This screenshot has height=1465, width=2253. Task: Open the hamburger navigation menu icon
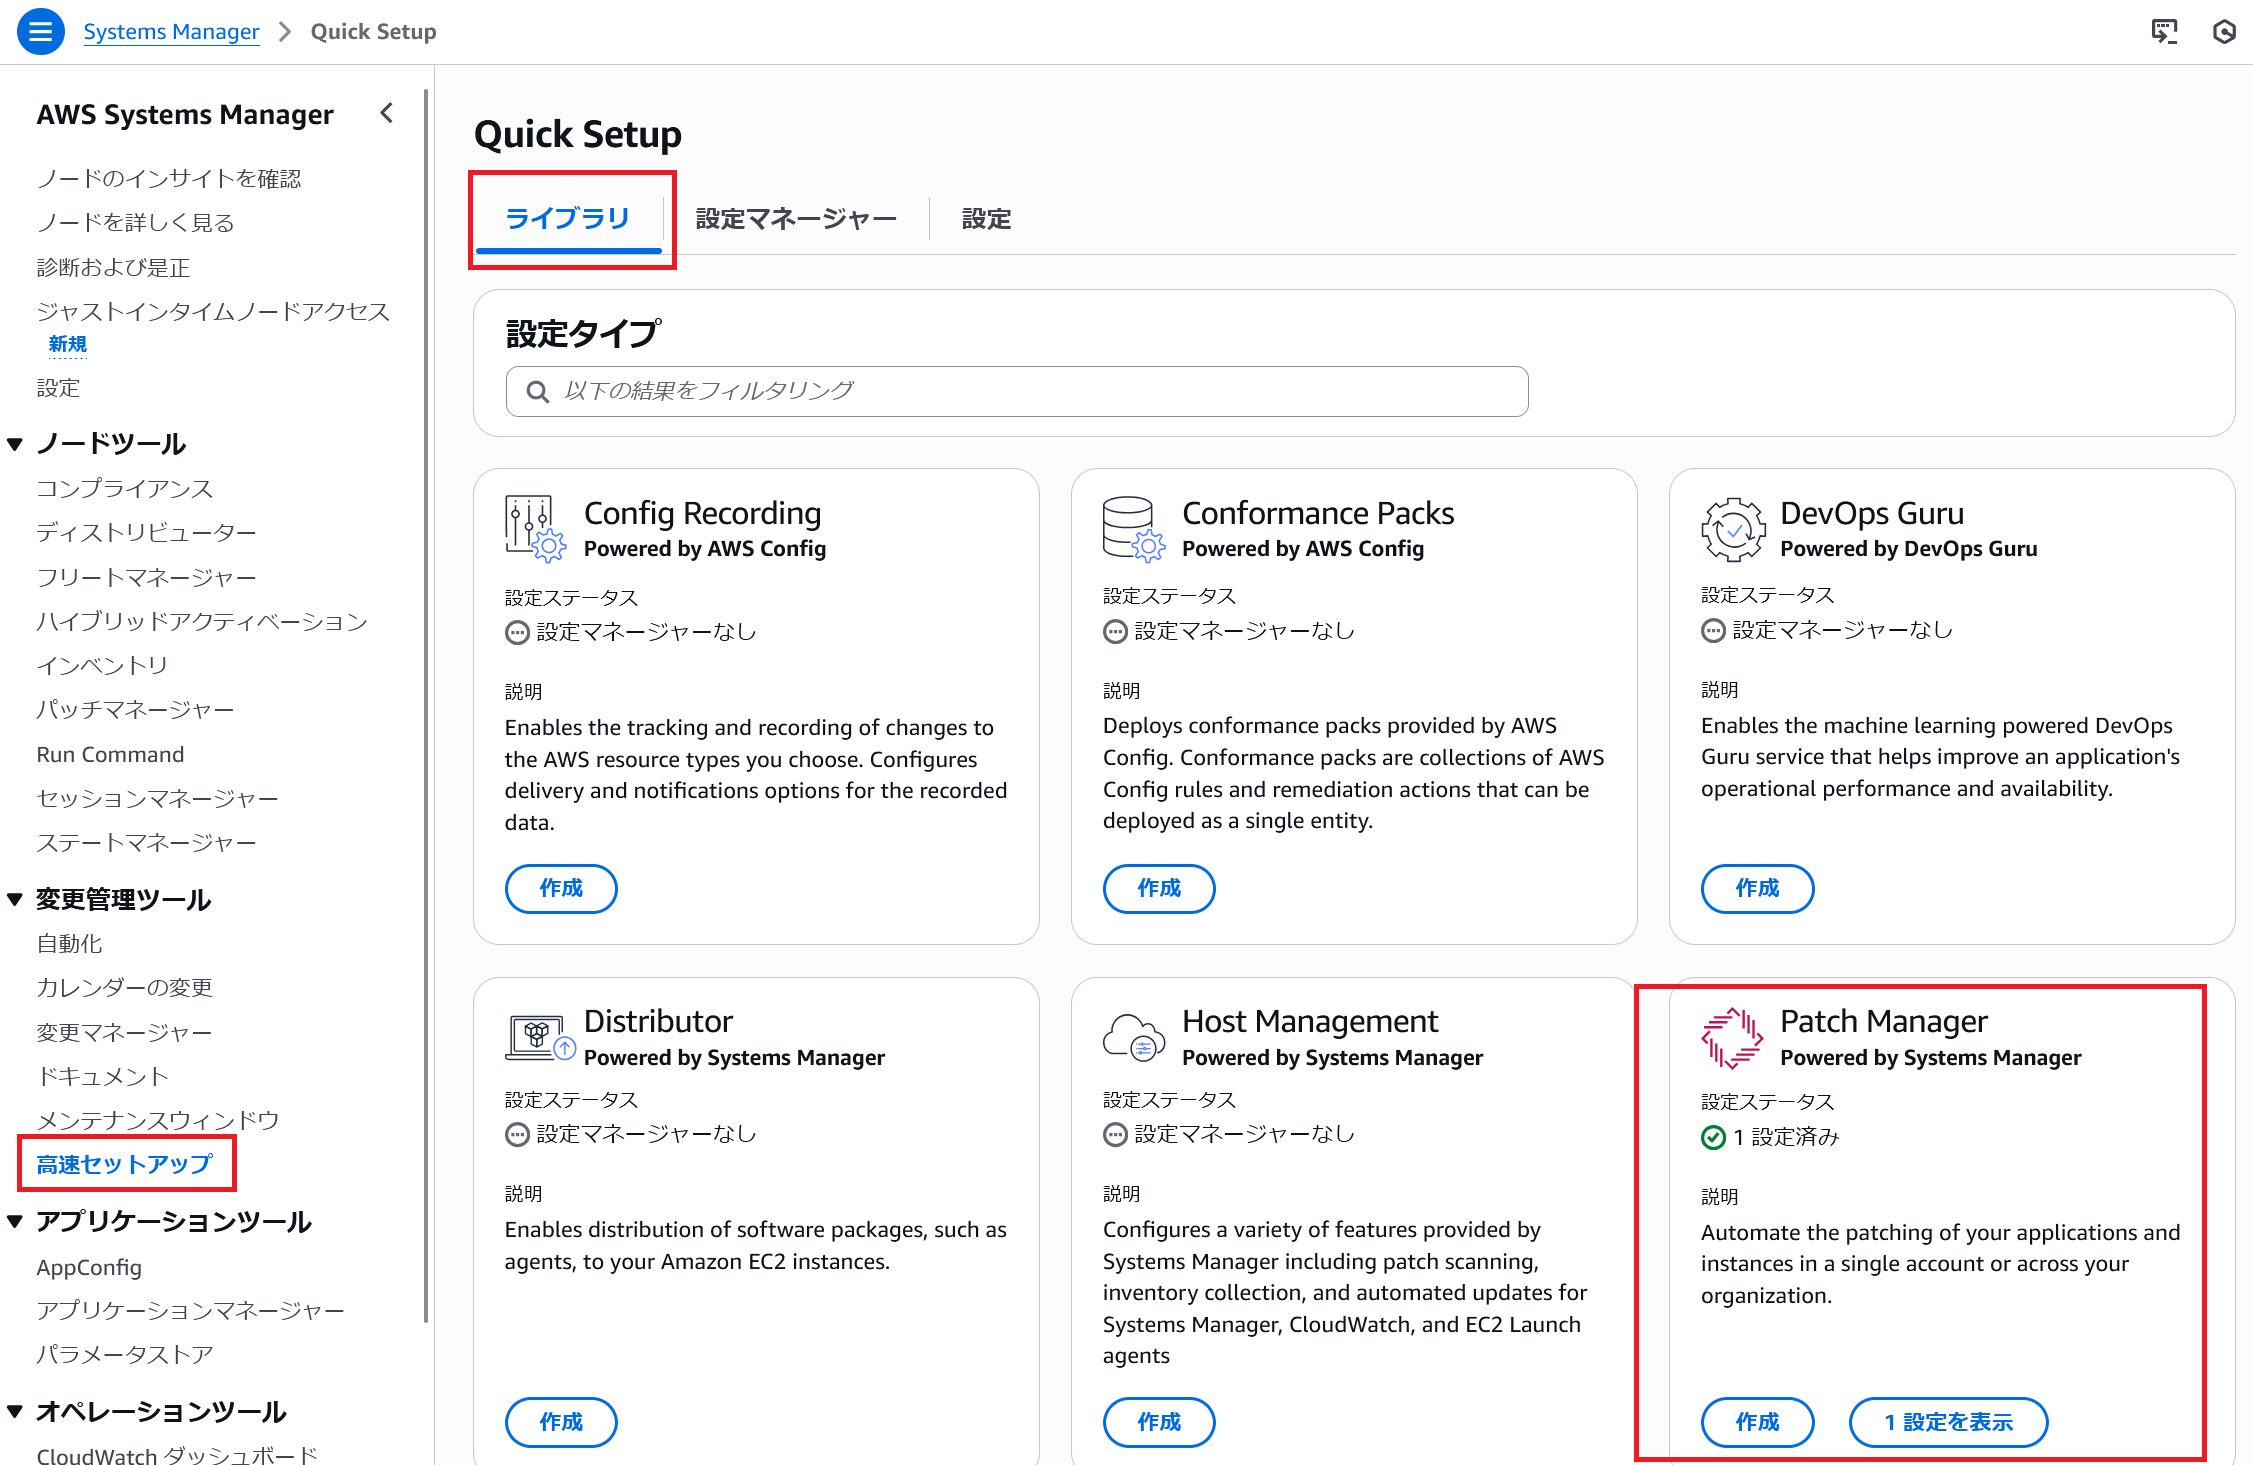tap(41, 32)
